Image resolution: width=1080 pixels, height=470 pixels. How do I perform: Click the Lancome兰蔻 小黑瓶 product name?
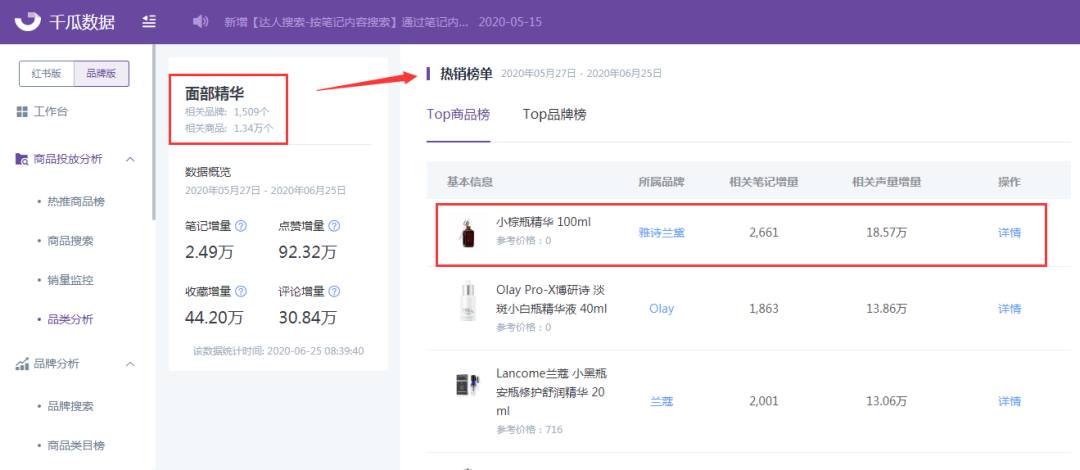(x=552, y=392)
